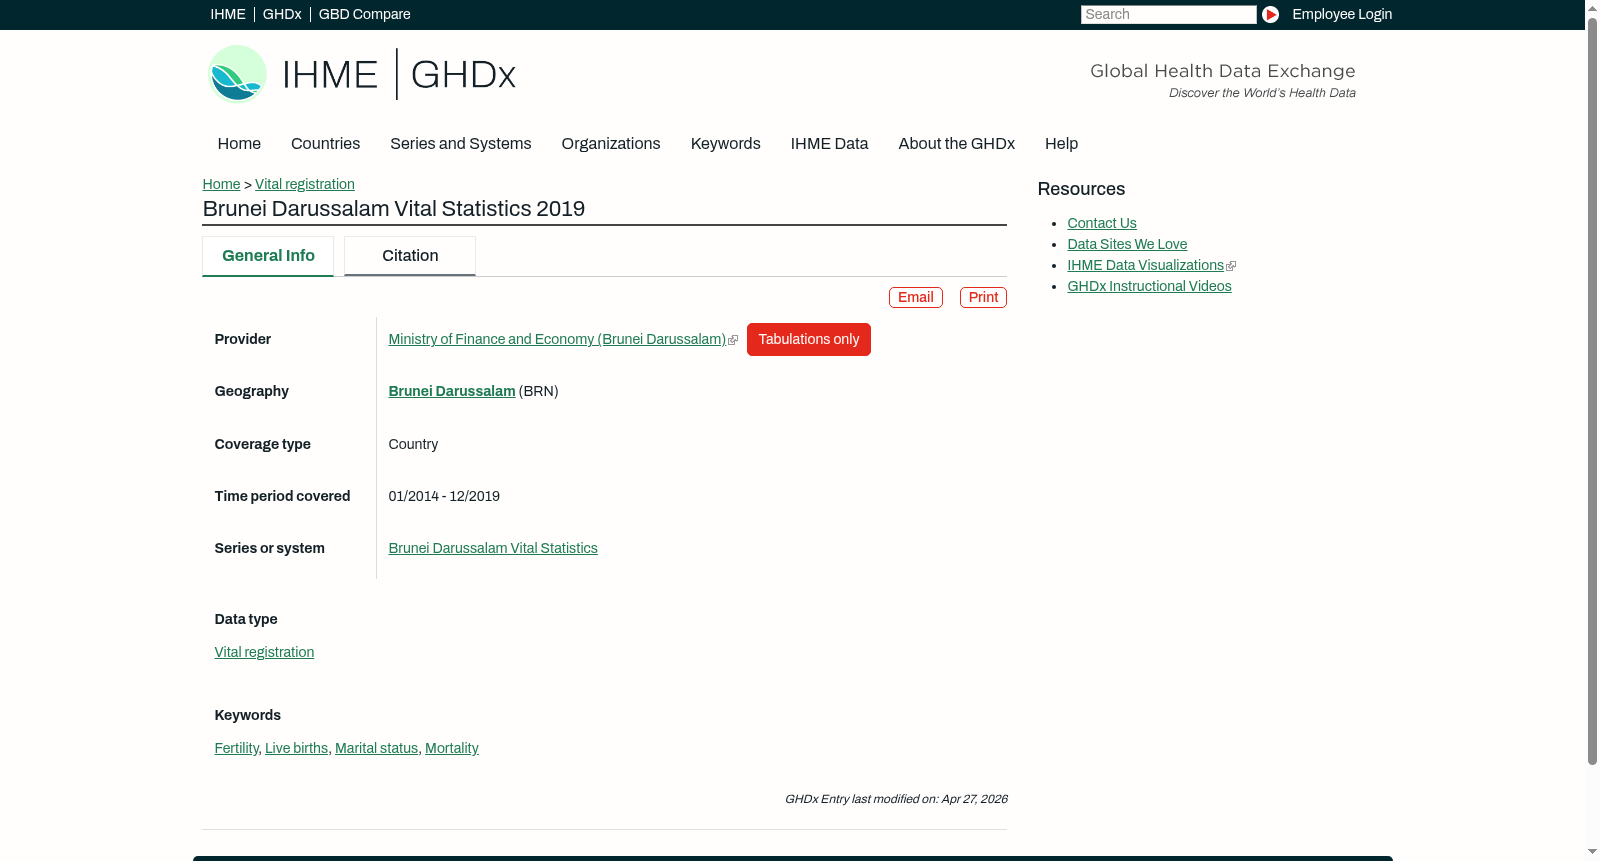Click the external link icon after Ministry of Finance

point(734,340)
